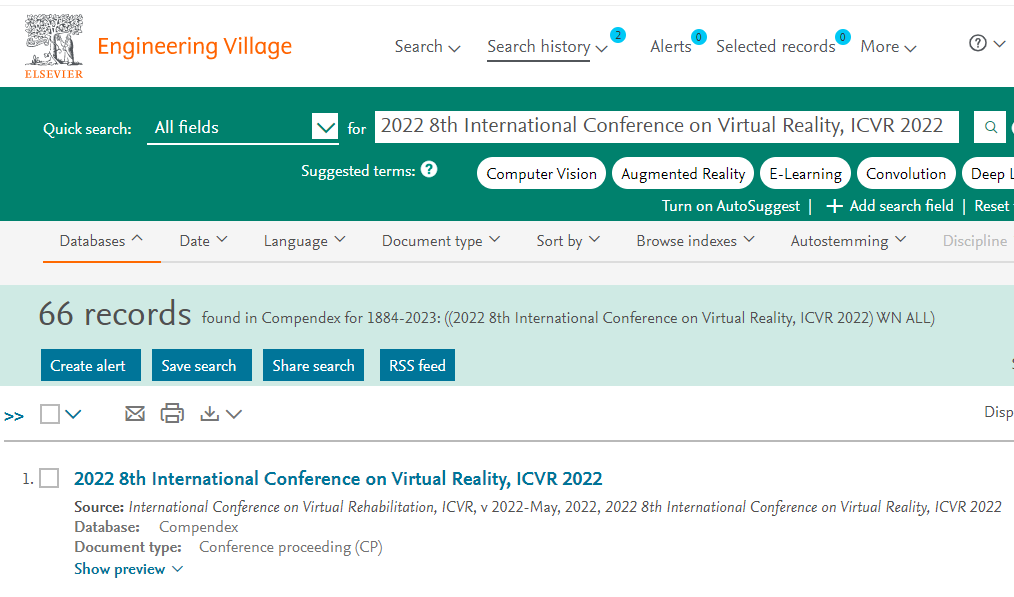The image size is (1014, 597).
Task: Add suggested term Computer Vision
Action: pyautogui.click(x=541, y=173)
